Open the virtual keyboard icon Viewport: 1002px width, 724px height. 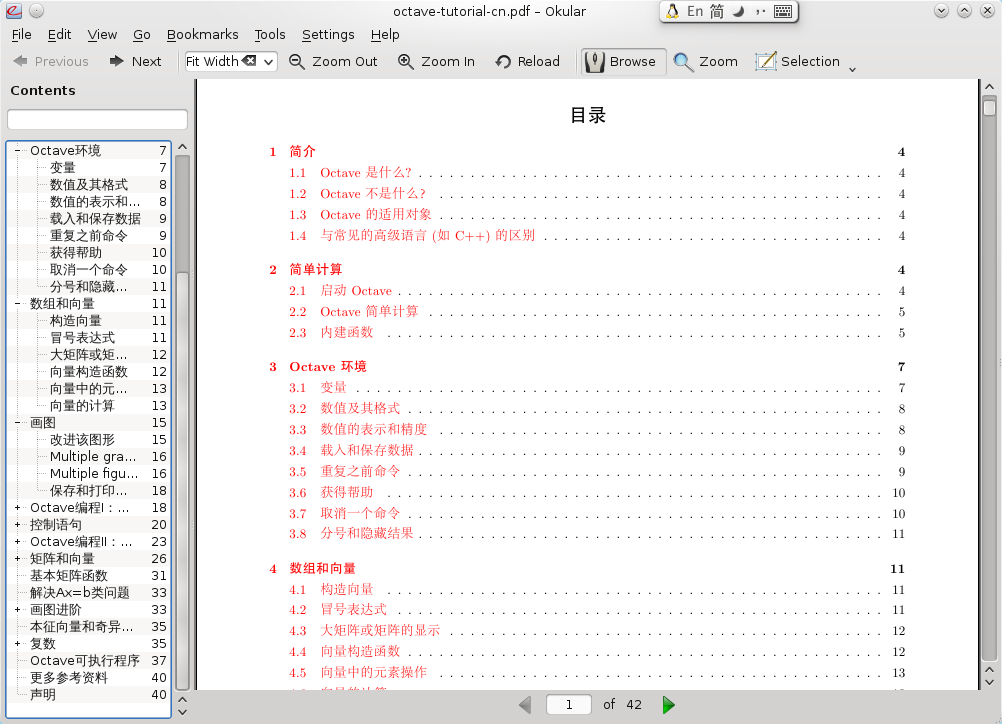tap(783, 11)
